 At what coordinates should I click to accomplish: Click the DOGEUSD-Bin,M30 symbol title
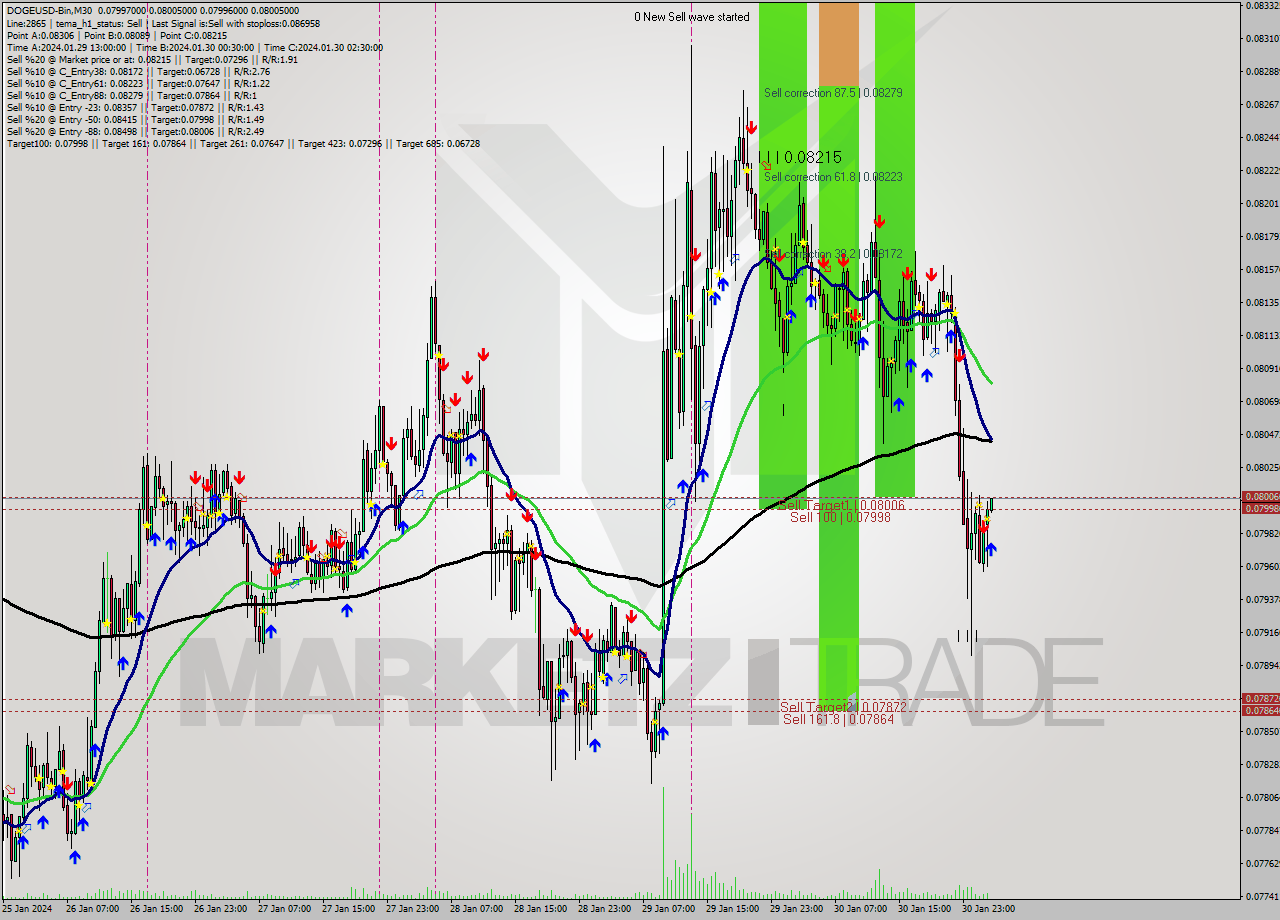click(x=48, y=11)
